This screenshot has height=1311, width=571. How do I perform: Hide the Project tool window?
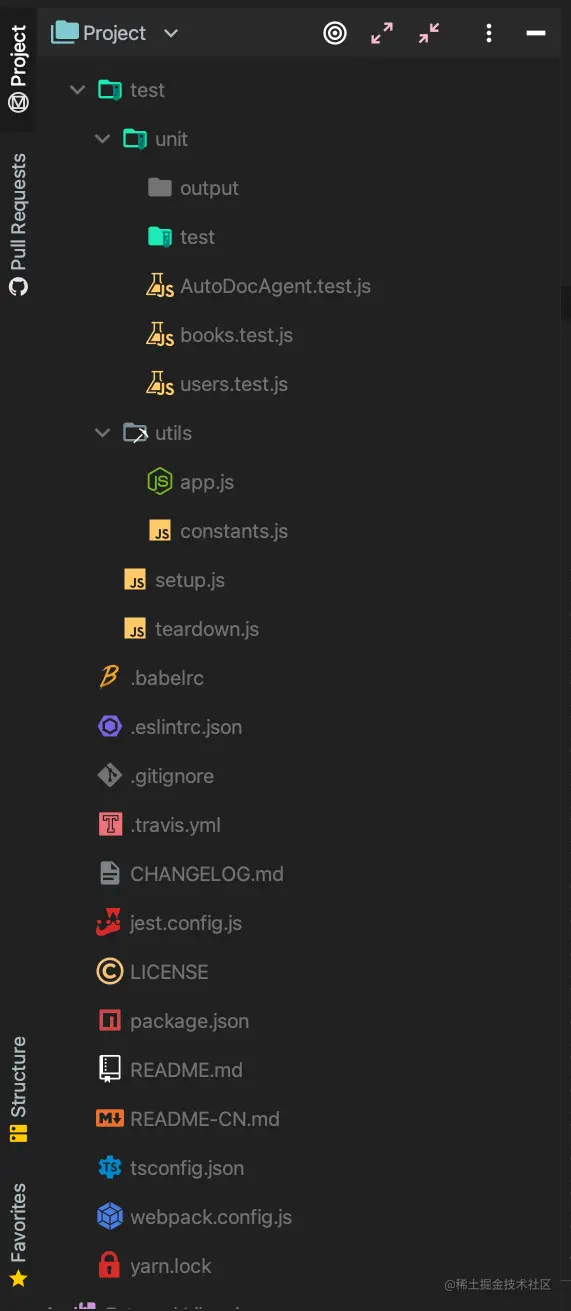click(536, 33)
